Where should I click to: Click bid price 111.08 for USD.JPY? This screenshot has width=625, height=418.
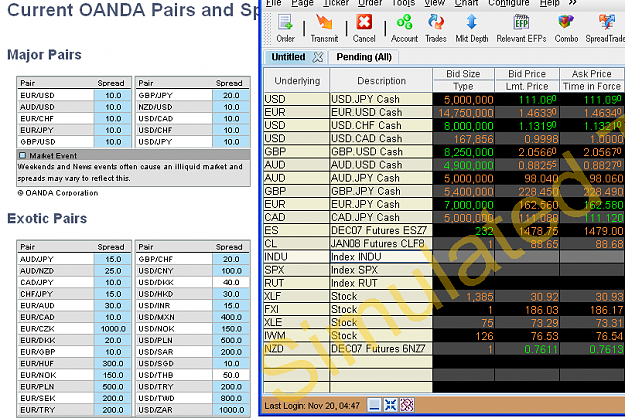point(527,99)
